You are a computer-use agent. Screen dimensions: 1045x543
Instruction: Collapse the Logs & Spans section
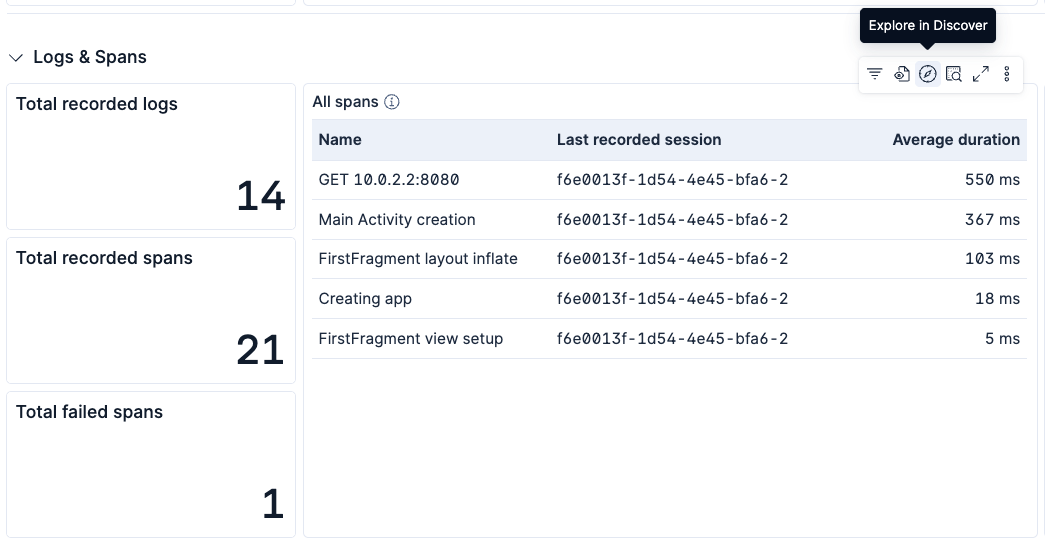point(16,58)
